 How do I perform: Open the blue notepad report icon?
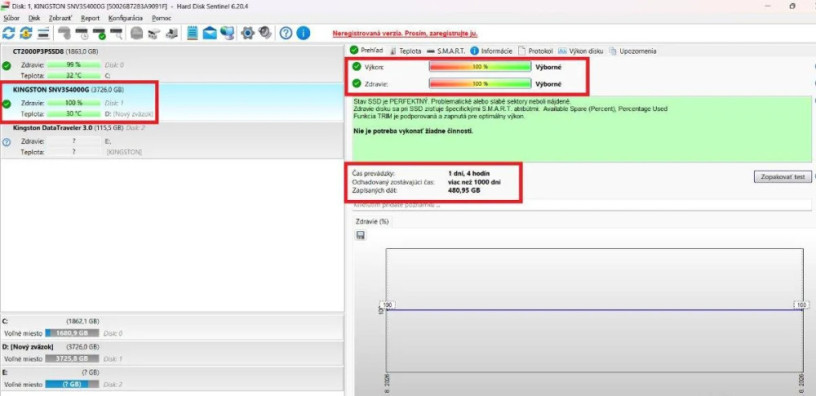pos(193,33)
